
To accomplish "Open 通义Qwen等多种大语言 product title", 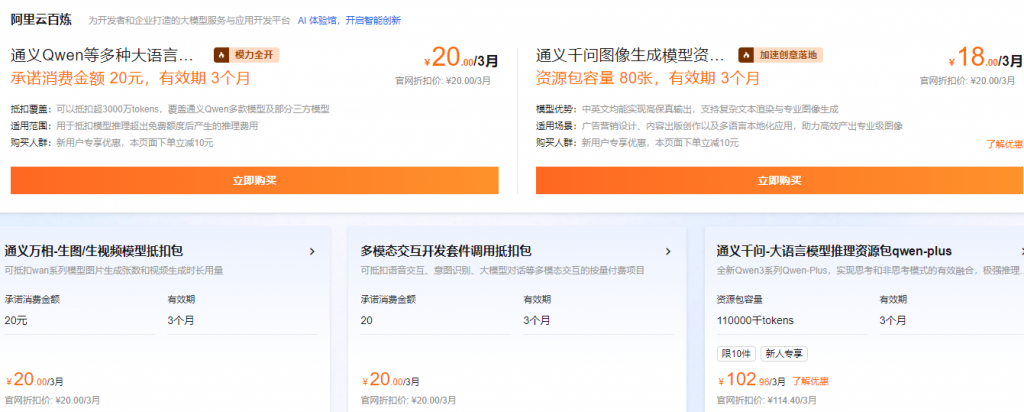I will pos(102,55).
